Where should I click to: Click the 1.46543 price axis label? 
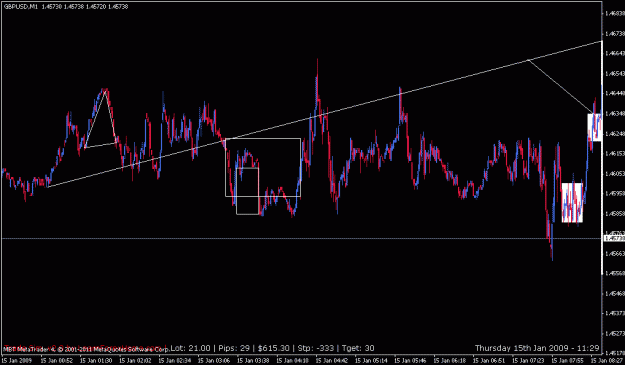pos(615,74)
